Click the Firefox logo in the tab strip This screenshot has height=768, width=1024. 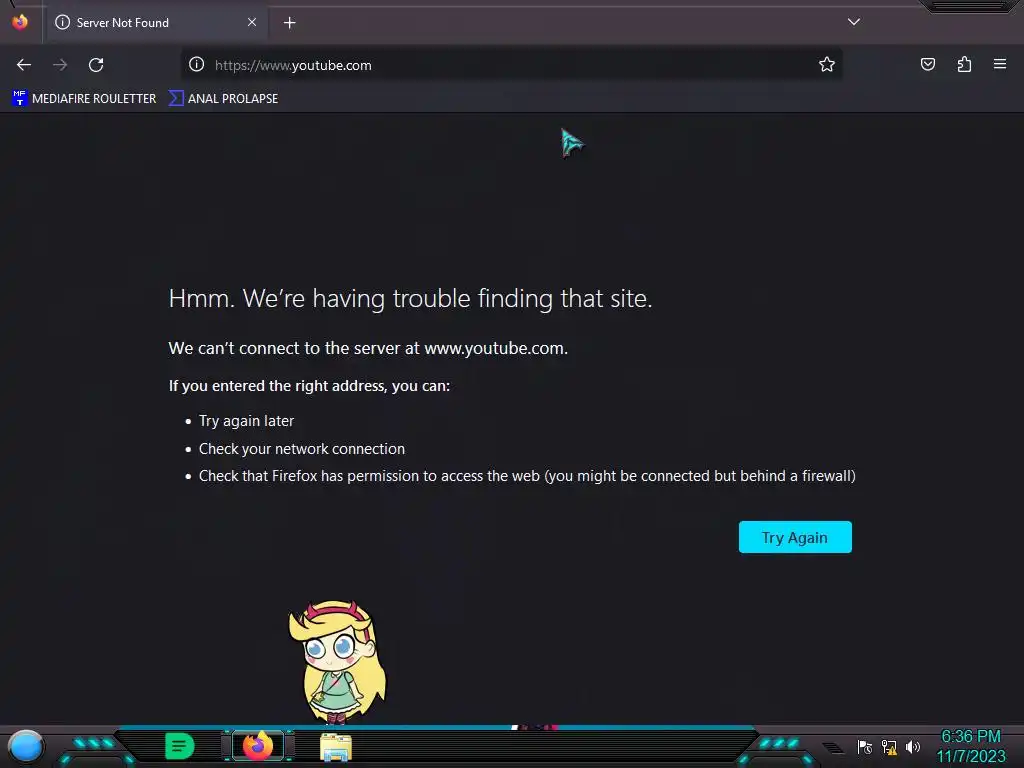[x=20, y=22]
